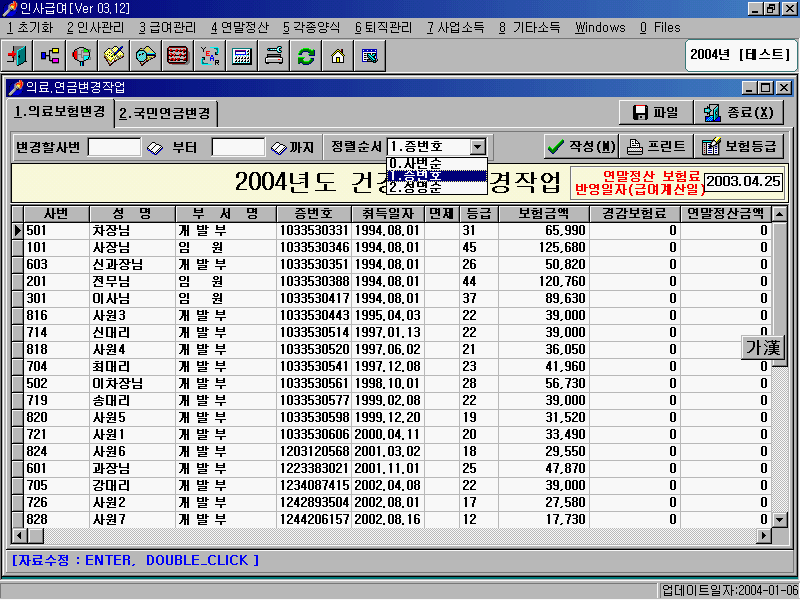Screen dimensions: 800x600
Task: Click the exit door icon on the toolbar
Action: pos(17,57)
